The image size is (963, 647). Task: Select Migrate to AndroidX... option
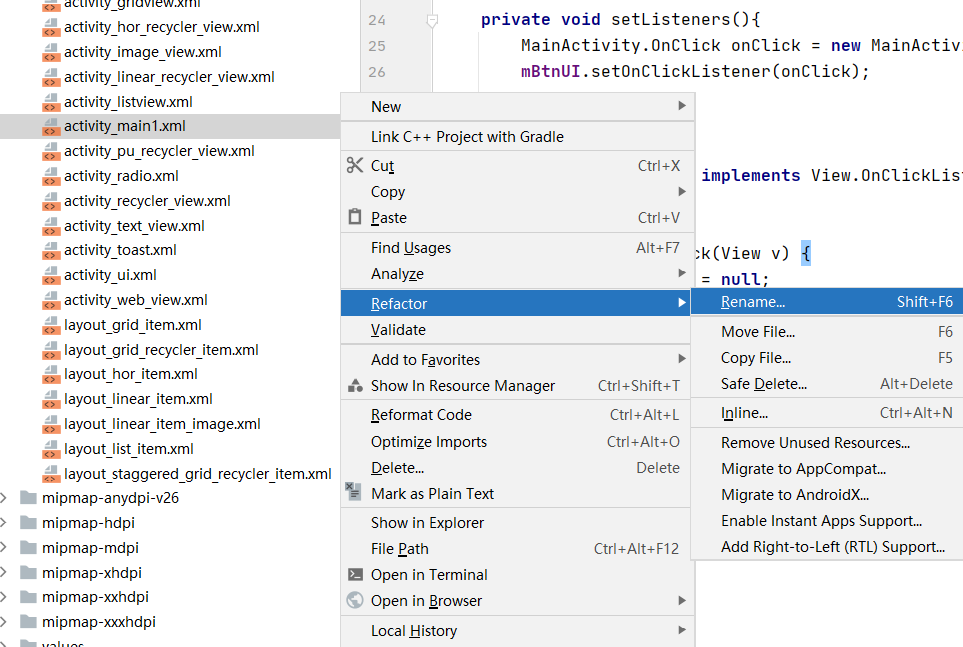795,495
